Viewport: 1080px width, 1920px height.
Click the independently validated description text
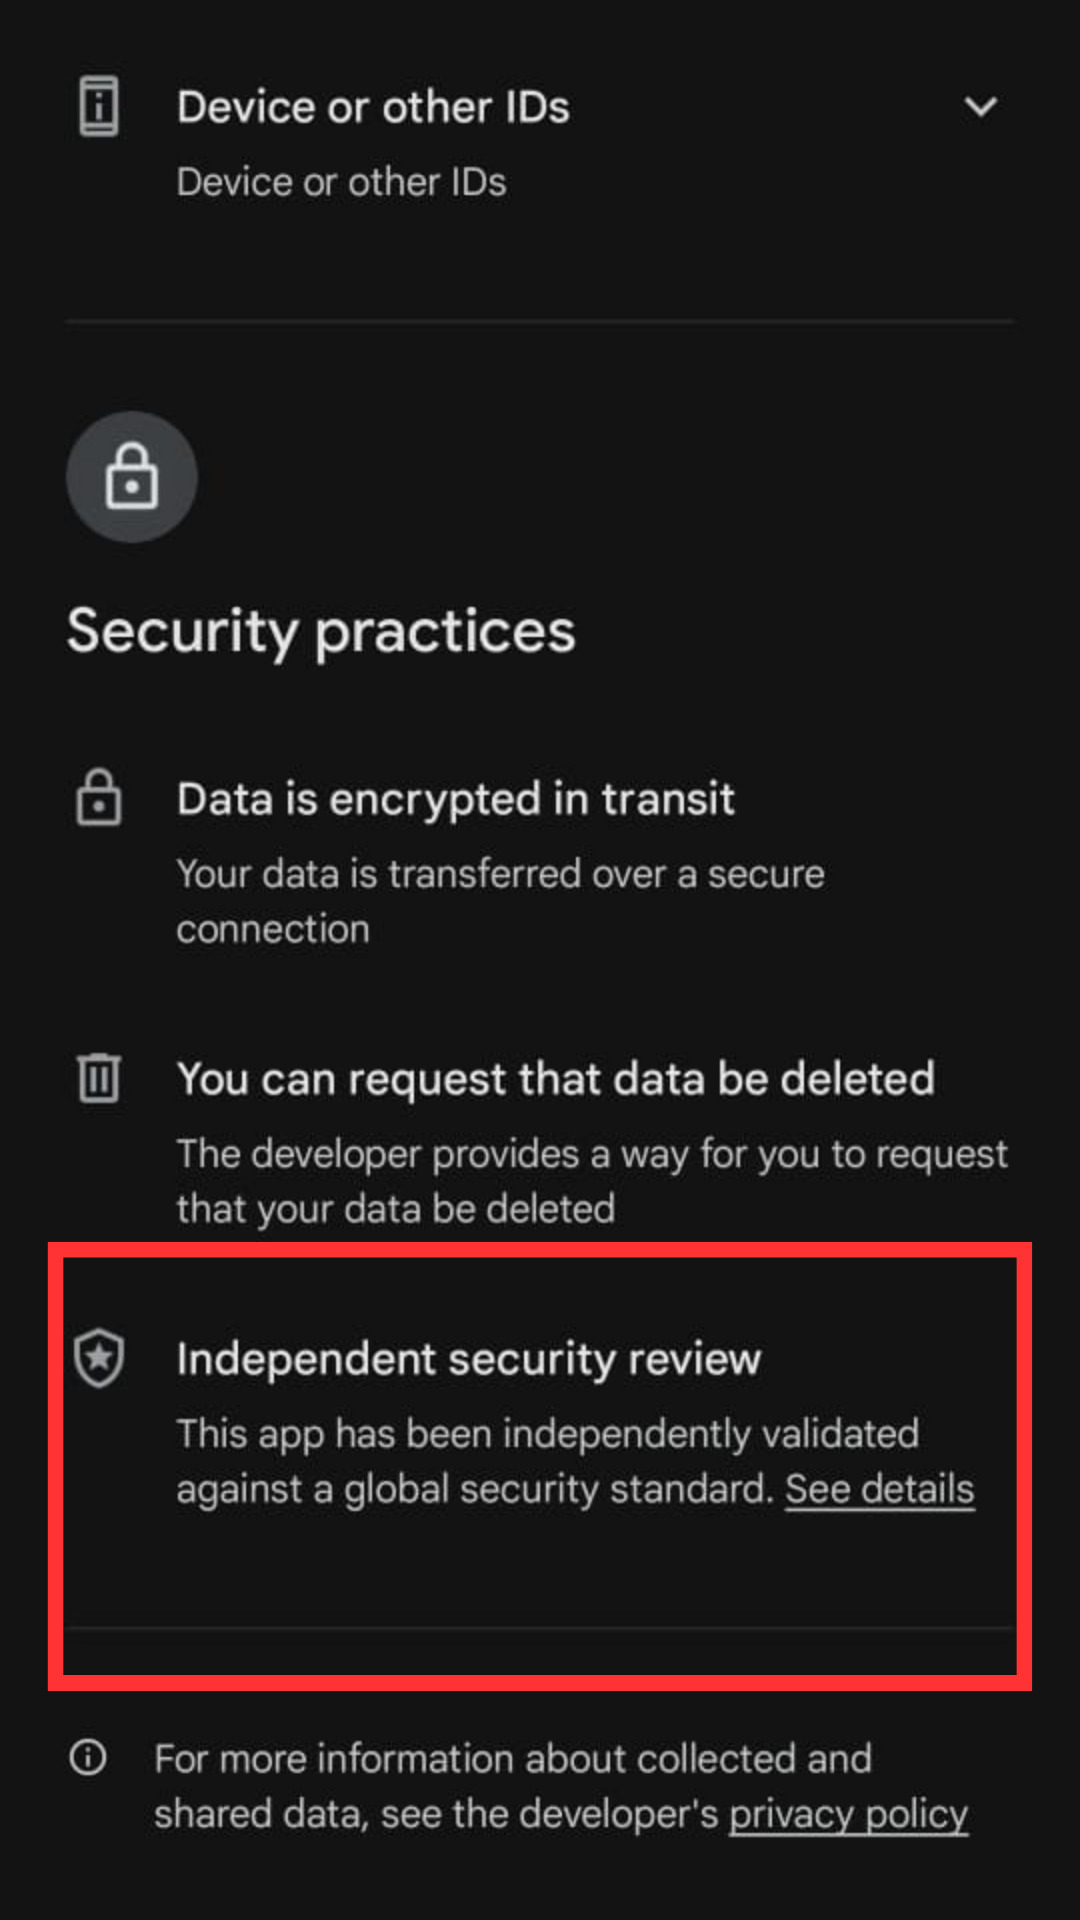(x=548, y=1461)
